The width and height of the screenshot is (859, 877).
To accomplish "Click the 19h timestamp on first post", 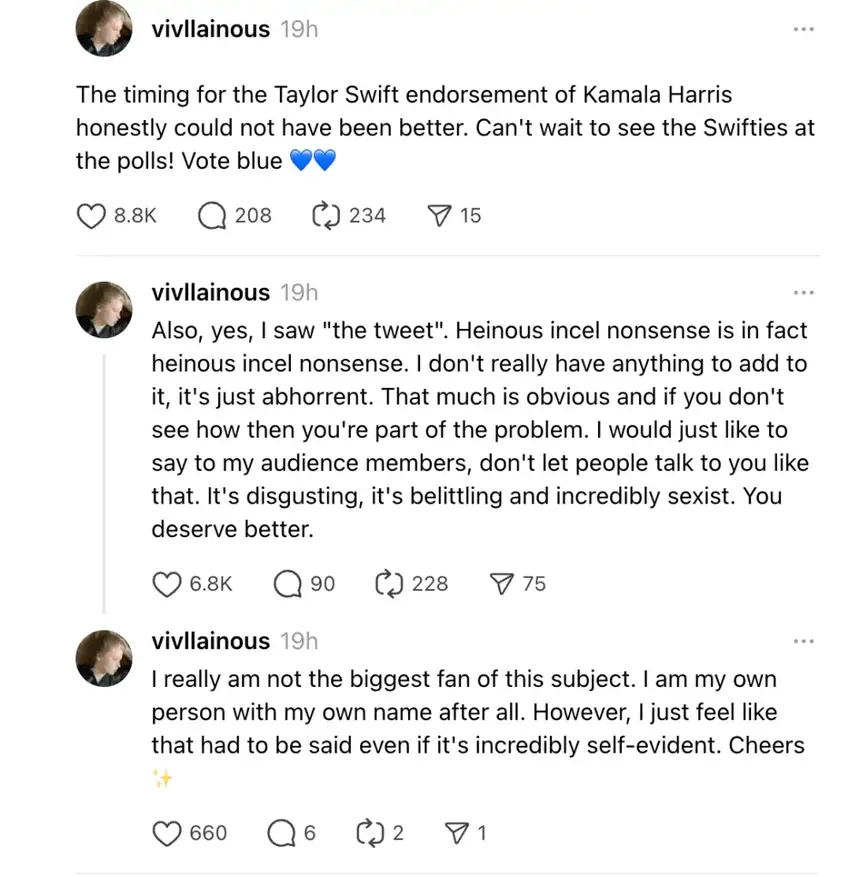I will [299, 29].
